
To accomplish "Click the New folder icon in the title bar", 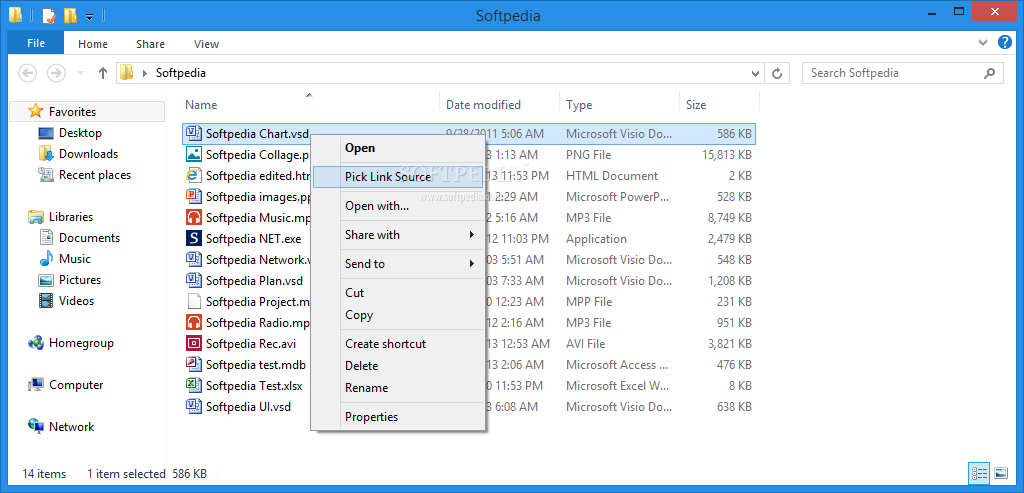I will [71, 14].
